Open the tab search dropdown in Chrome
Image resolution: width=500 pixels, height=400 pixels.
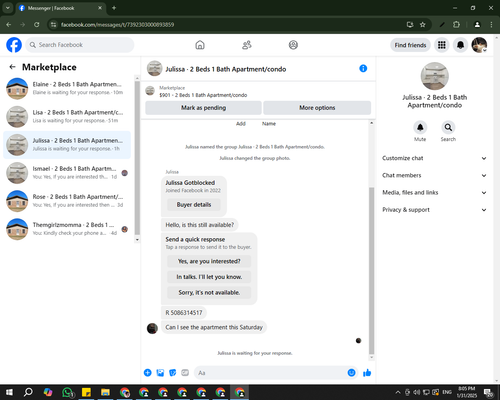click(7, 8)
